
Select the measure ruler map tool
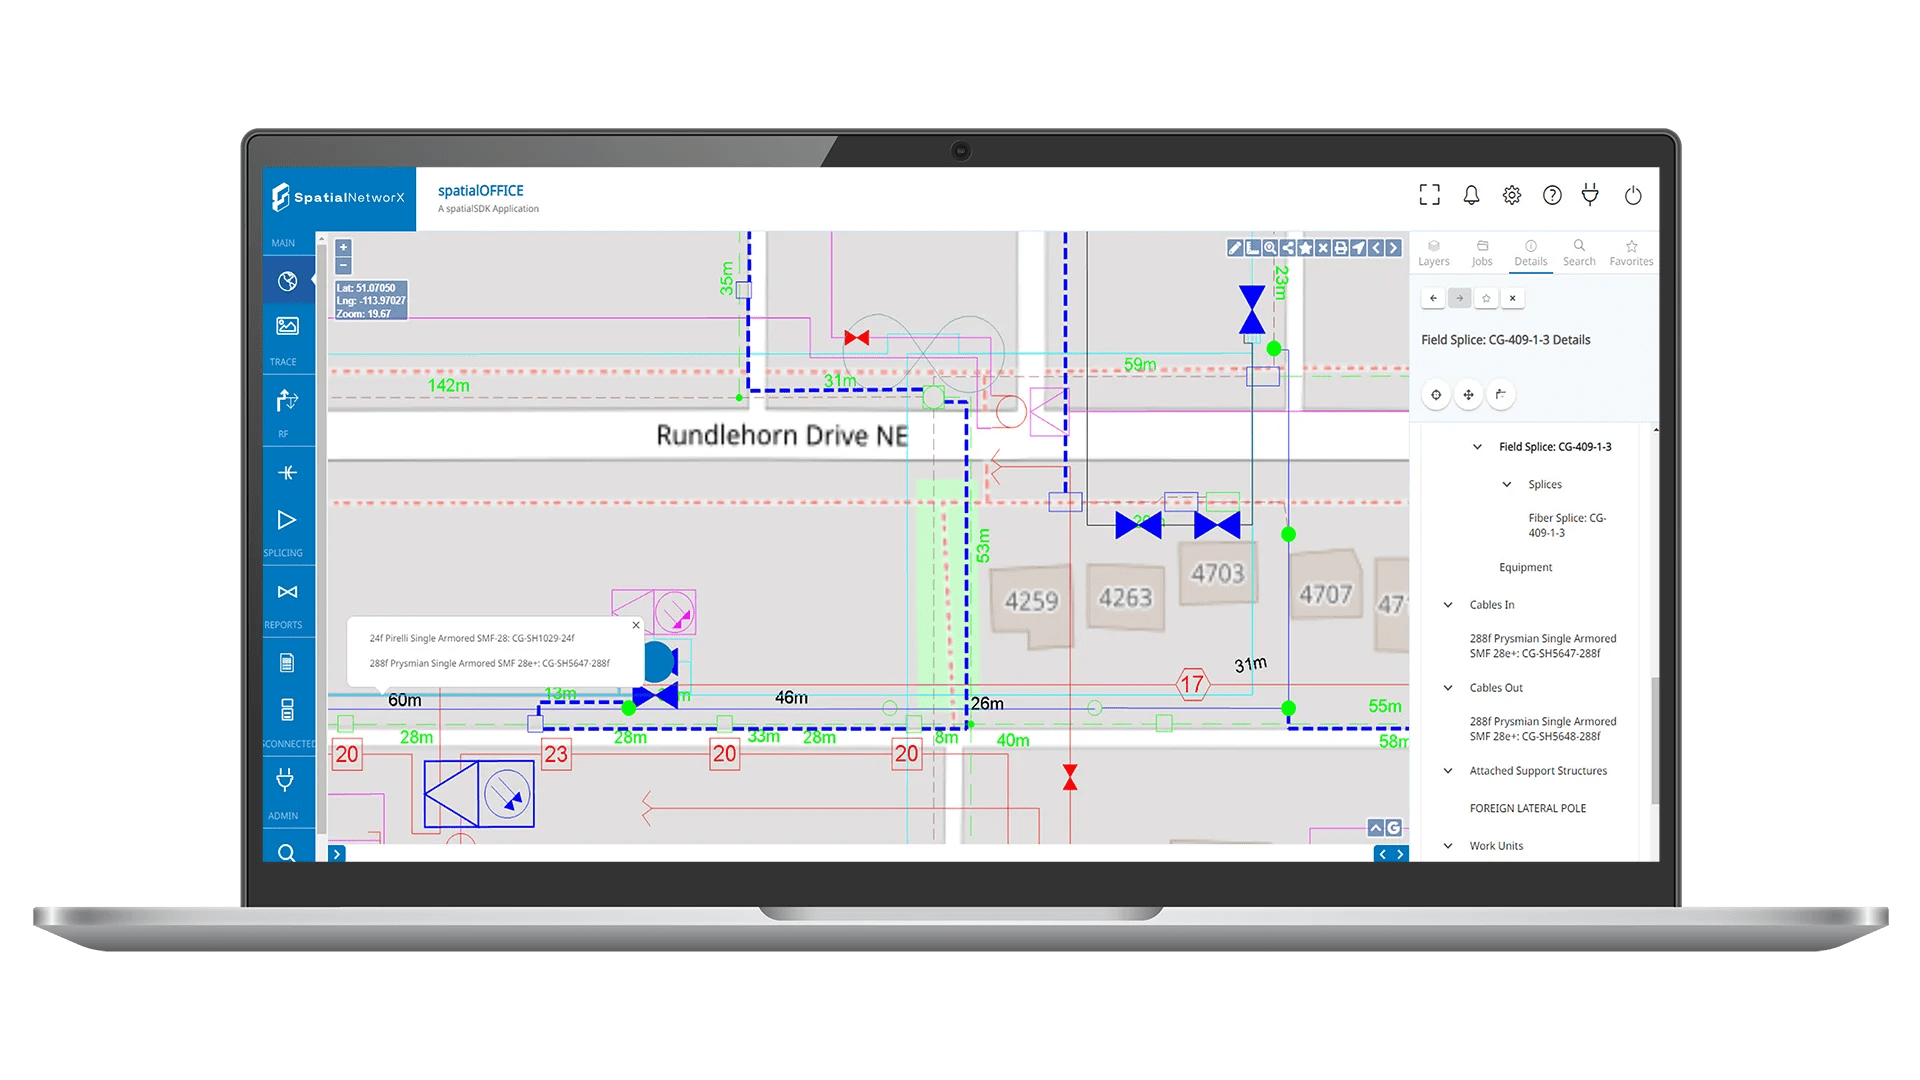[x=1252, y=248]
